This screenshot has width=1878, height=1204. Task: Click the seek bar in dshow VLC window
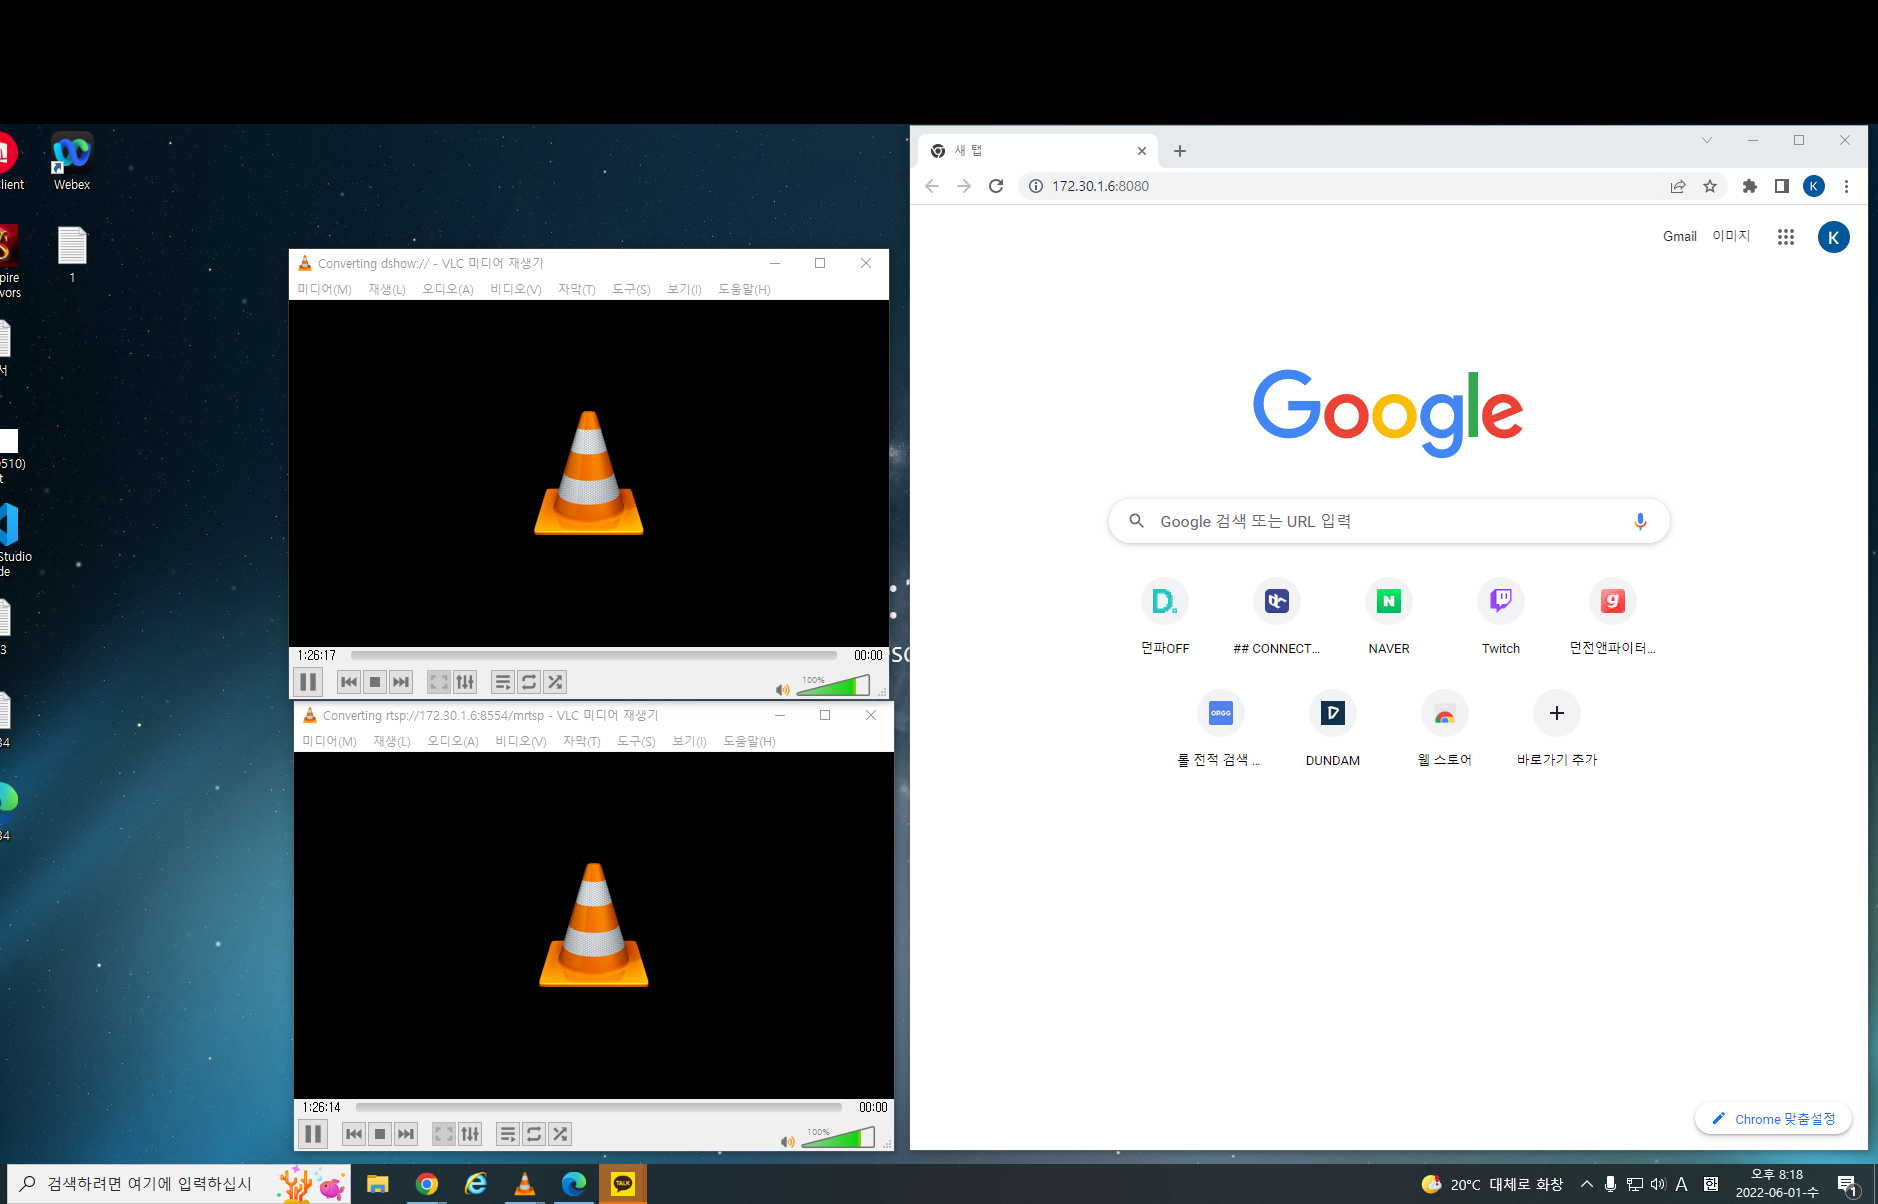[x=594, y=656]
